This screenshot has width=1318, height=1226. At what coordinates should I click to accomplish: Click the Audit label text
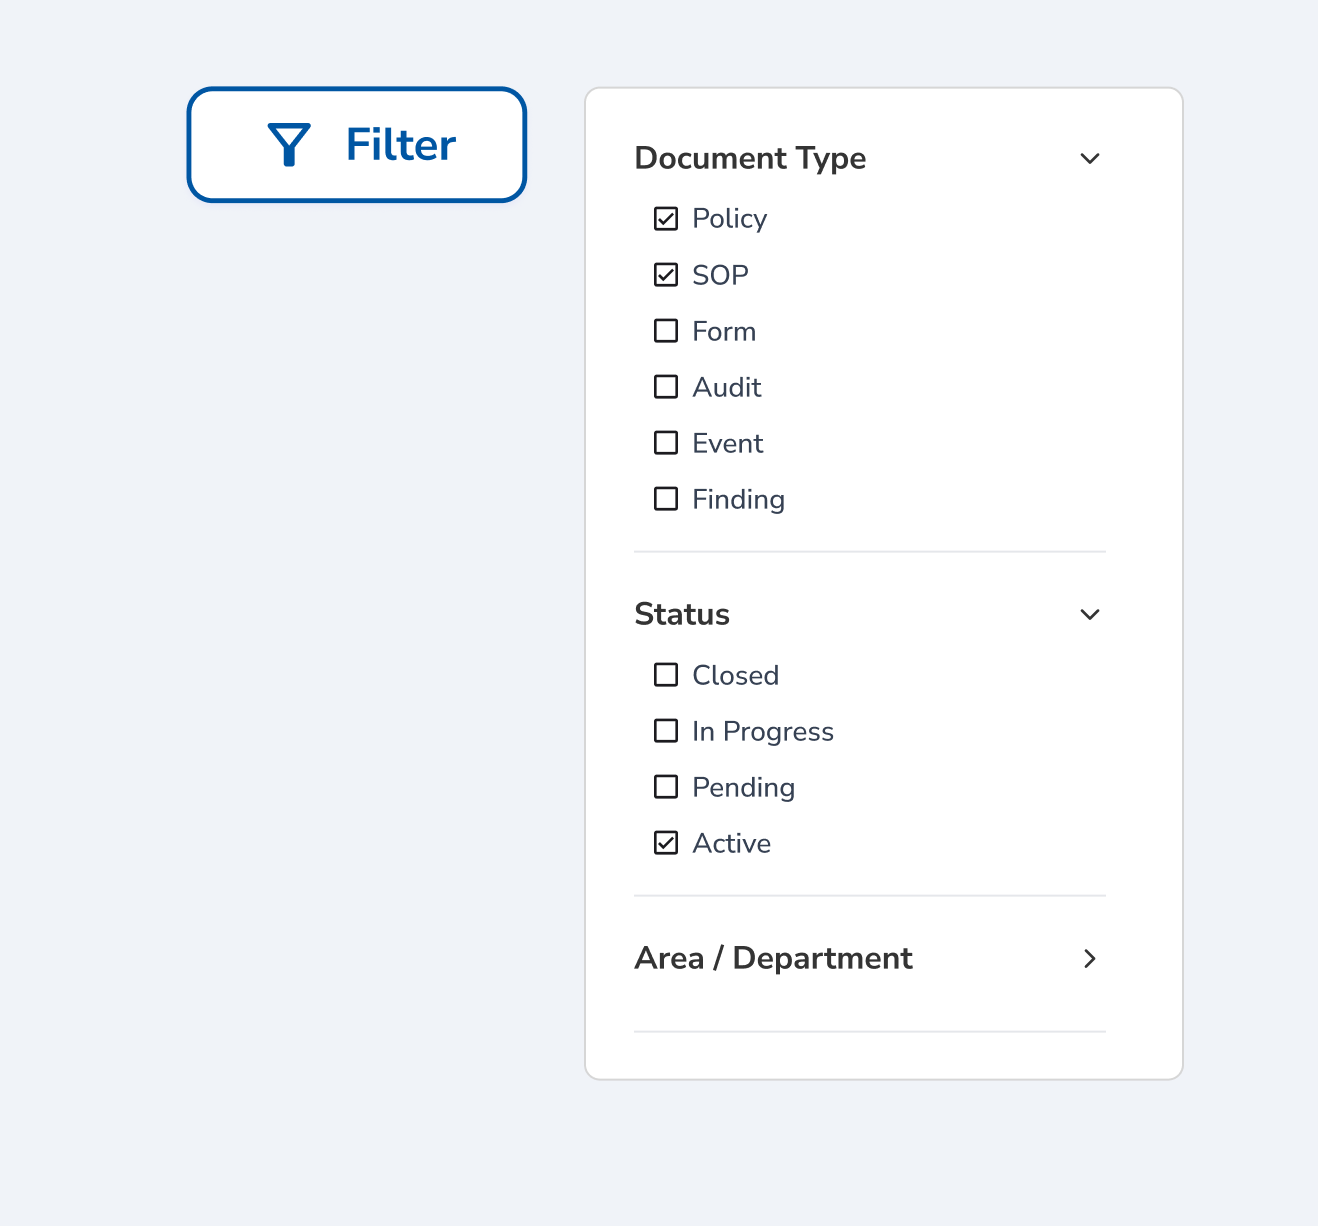(x=727, y=387)
